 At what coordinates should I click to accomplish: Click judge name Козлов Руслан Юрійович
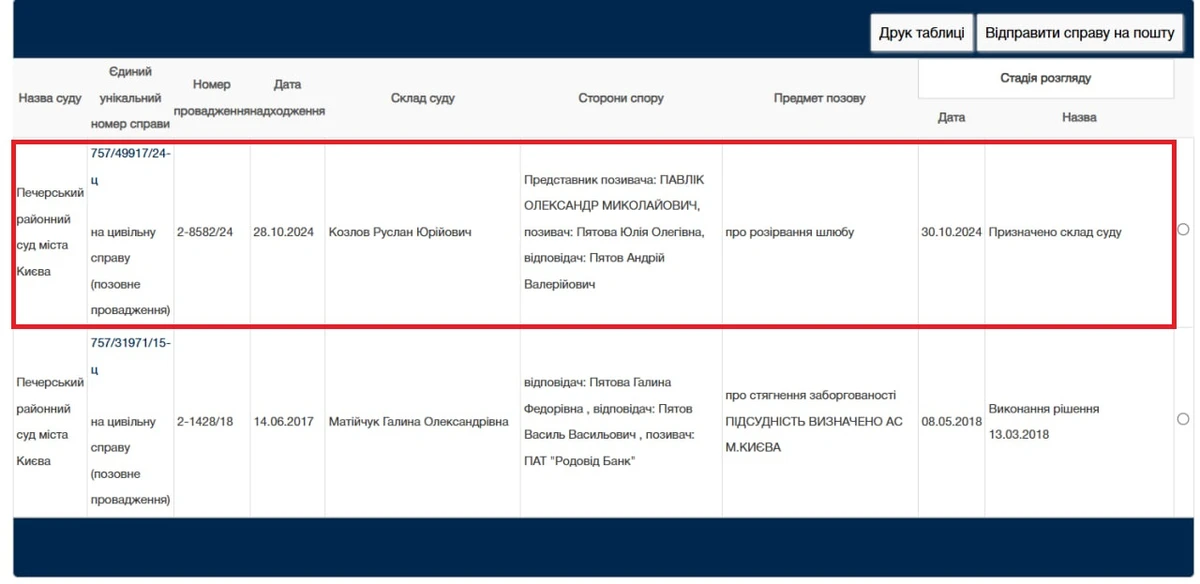click(x=400, y=232)
